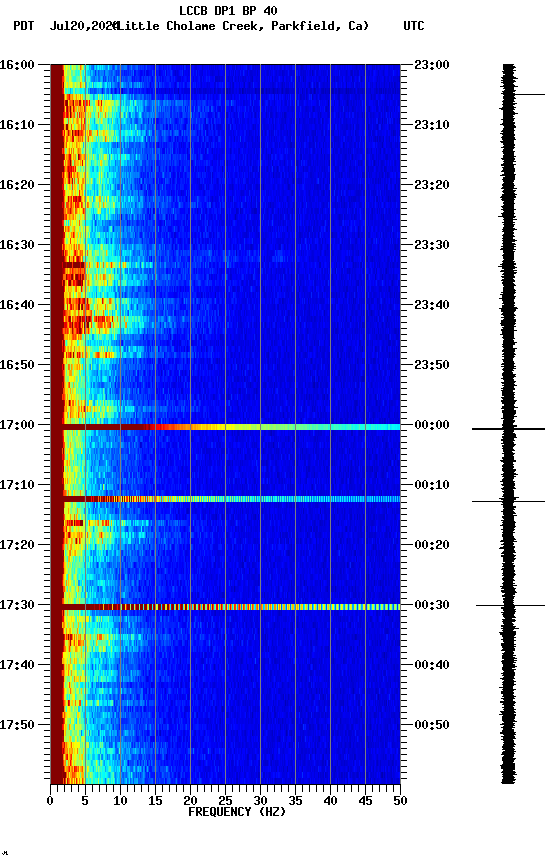The height and width of the screenshot is (864, 552).
Task: Click the short seismogram tick near 23:05
Action: pos(529,95)
